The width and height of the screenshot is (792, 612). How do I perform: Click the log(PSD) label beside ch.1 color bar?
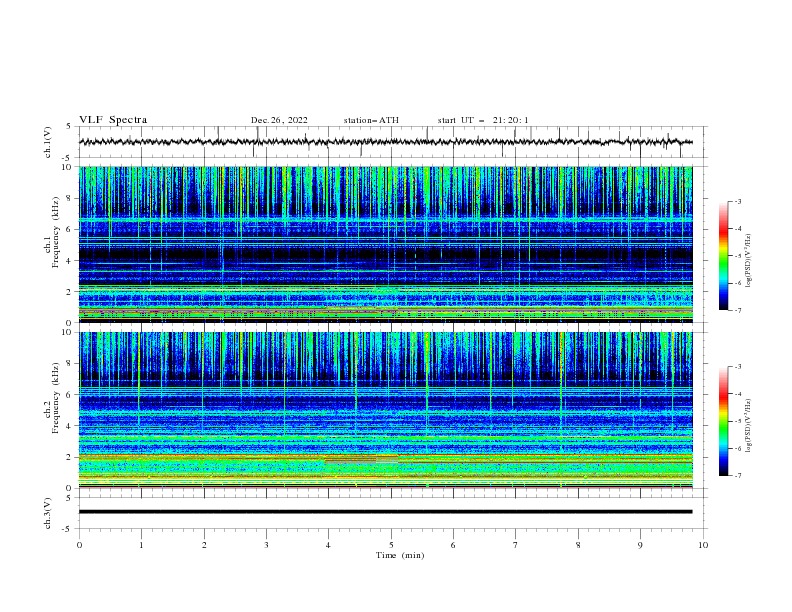749,260
